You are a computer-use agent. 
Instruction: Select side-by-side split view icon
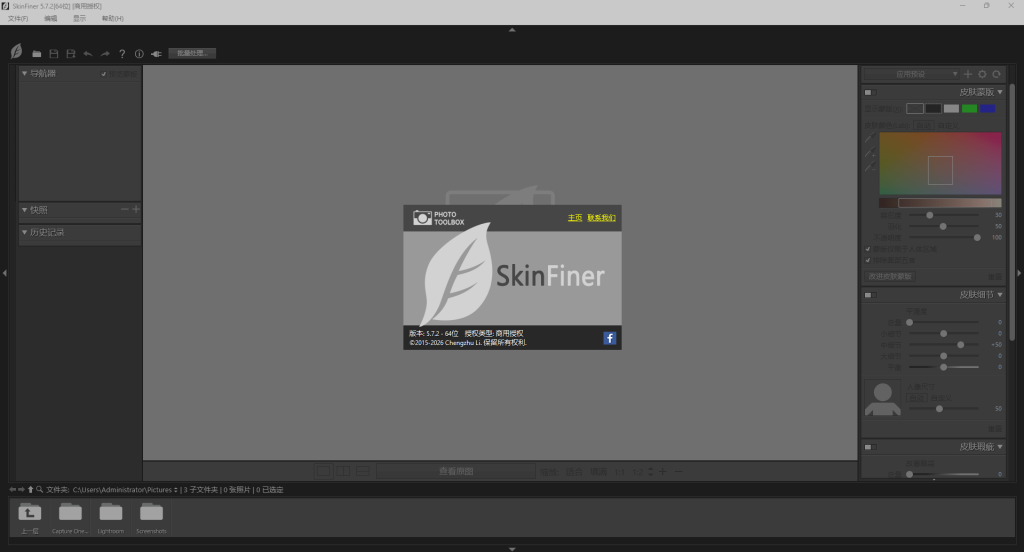343,471
